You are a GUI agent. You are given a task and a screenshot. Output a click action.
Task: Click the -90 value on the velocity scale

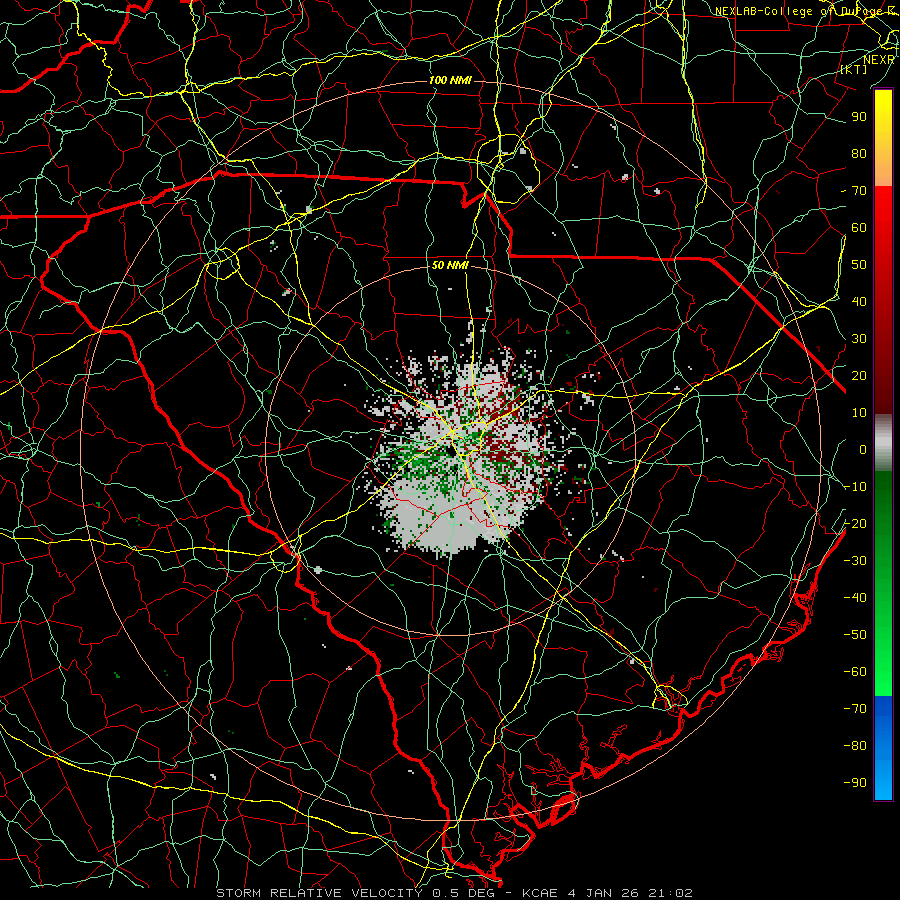[x=855, y=783]
